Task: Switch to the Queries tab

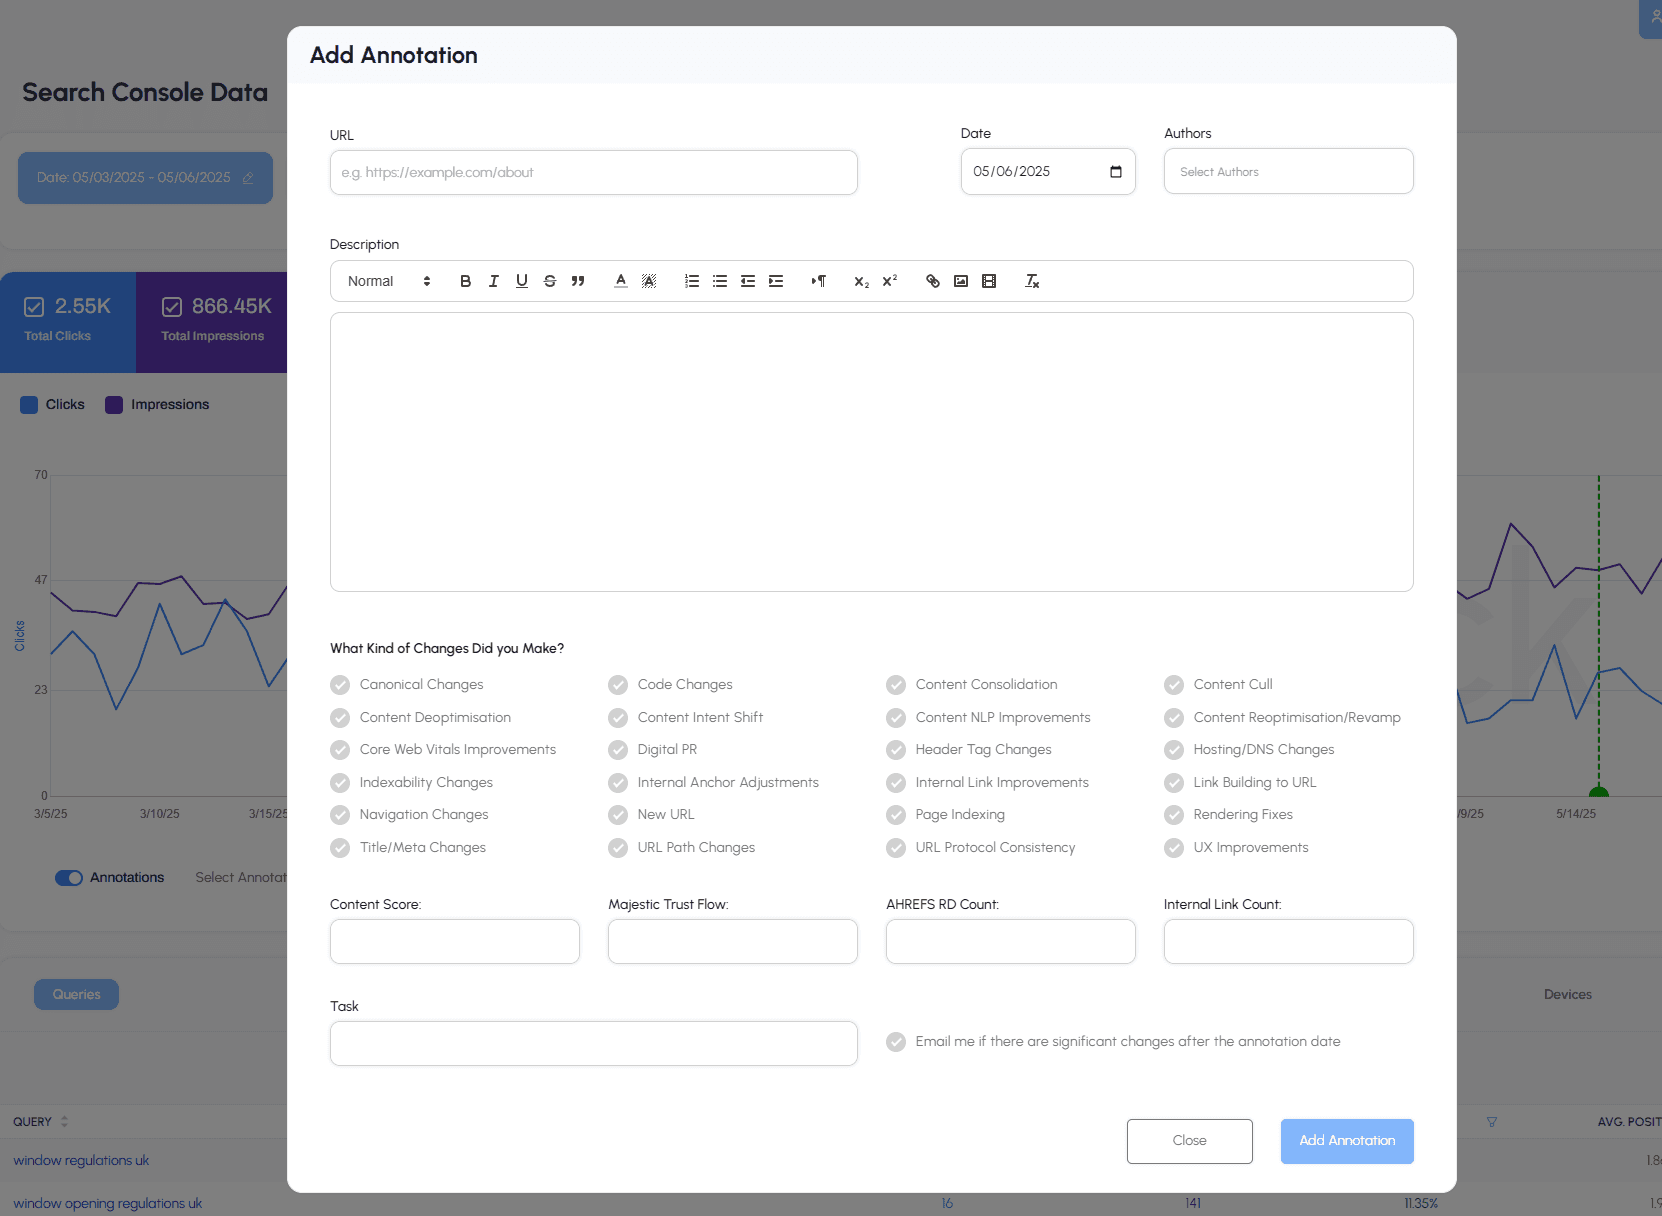Action: 76,994
